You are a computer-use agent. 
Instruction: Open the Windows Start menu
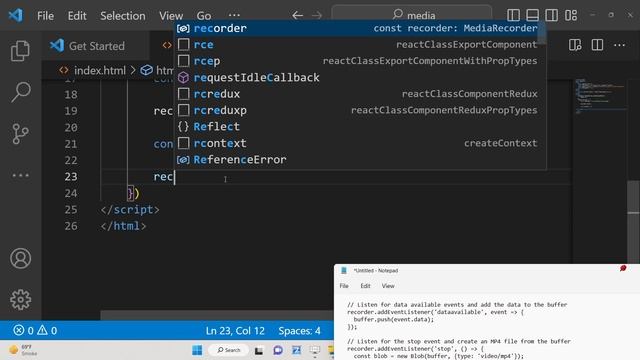tap(197, 350)
